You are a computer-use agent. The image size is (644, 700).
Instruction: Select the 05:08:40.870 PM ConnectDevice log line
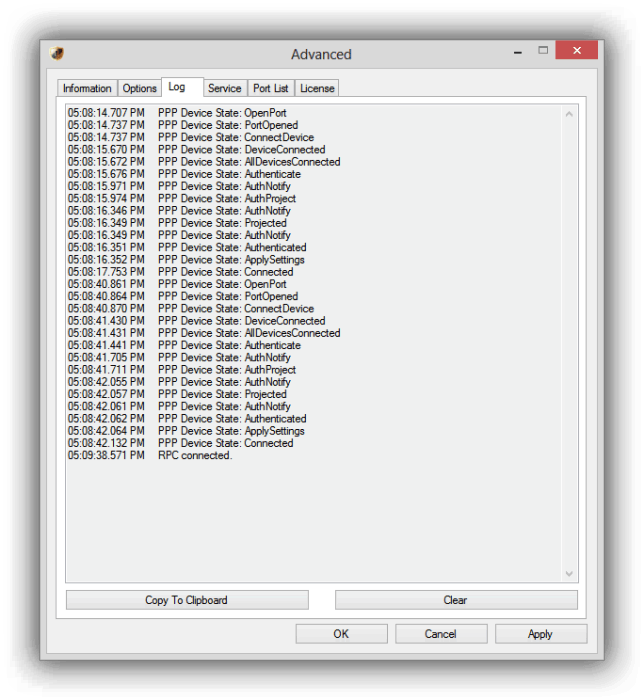(191, 308)
